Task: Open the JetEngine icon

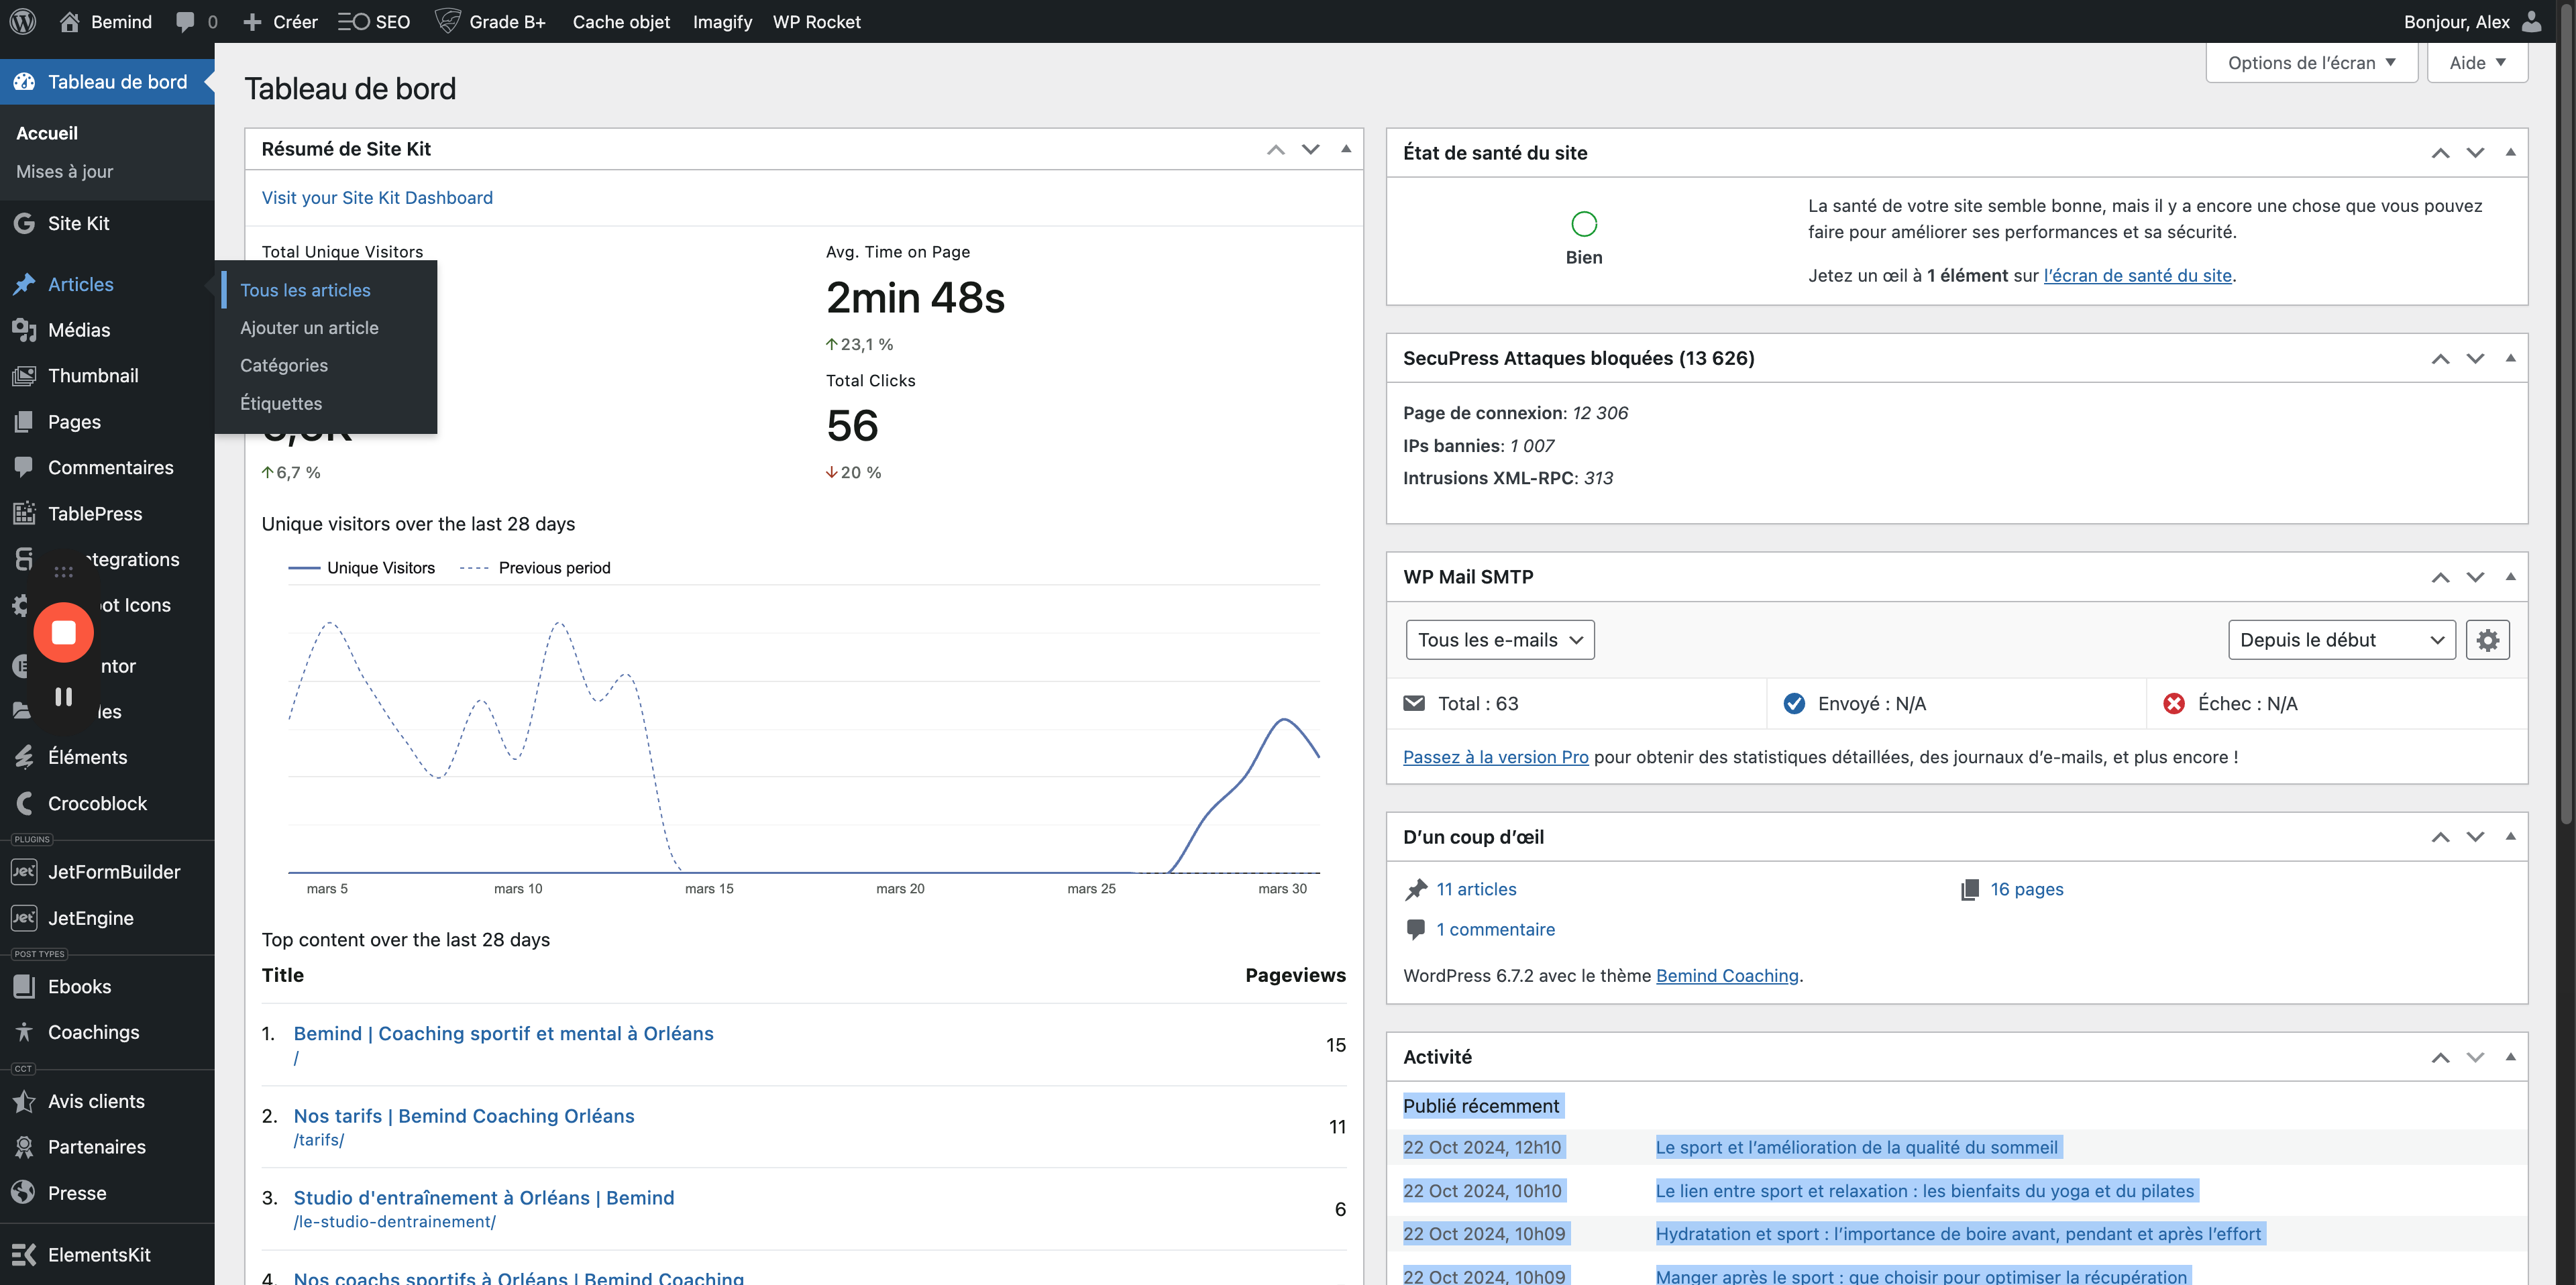Action: 24,918
